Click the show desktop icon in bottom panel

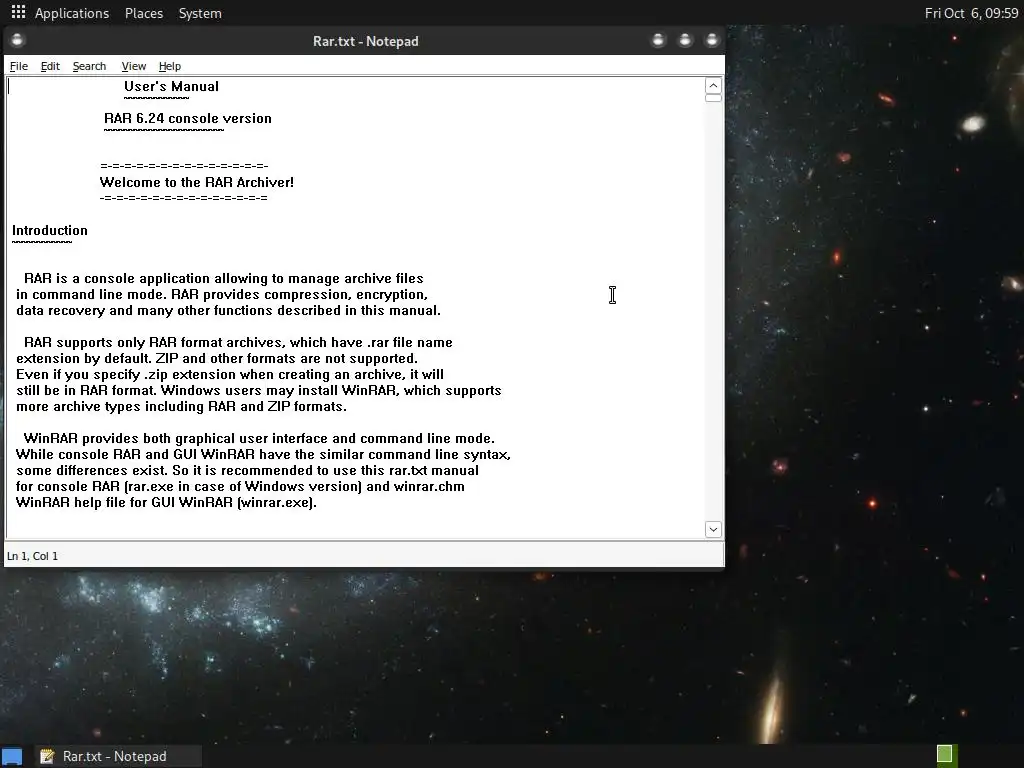12,756
